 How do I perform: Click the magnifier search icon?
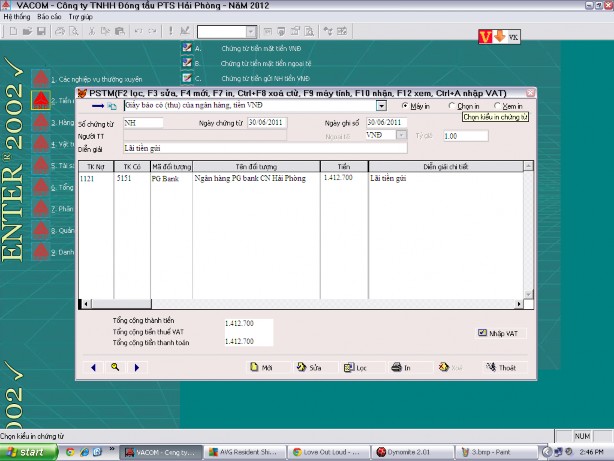pos(115,367)
